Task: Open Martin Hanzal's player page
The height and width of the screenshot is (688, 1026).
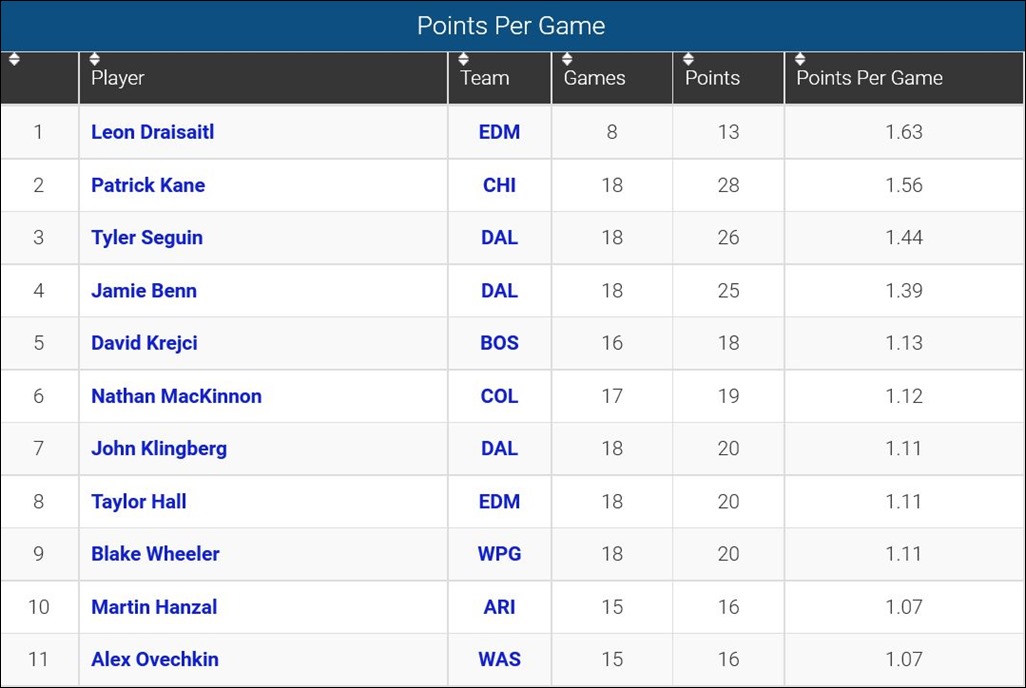Action: (153, 607)
